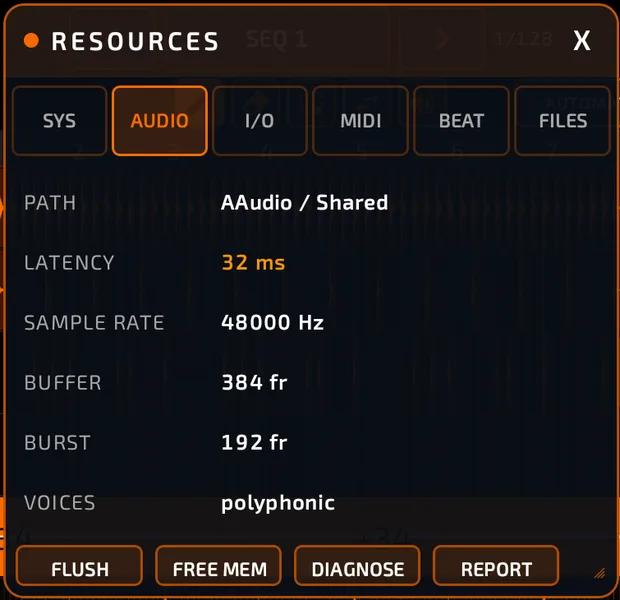Close the Resources panel with X

(582, 40)
